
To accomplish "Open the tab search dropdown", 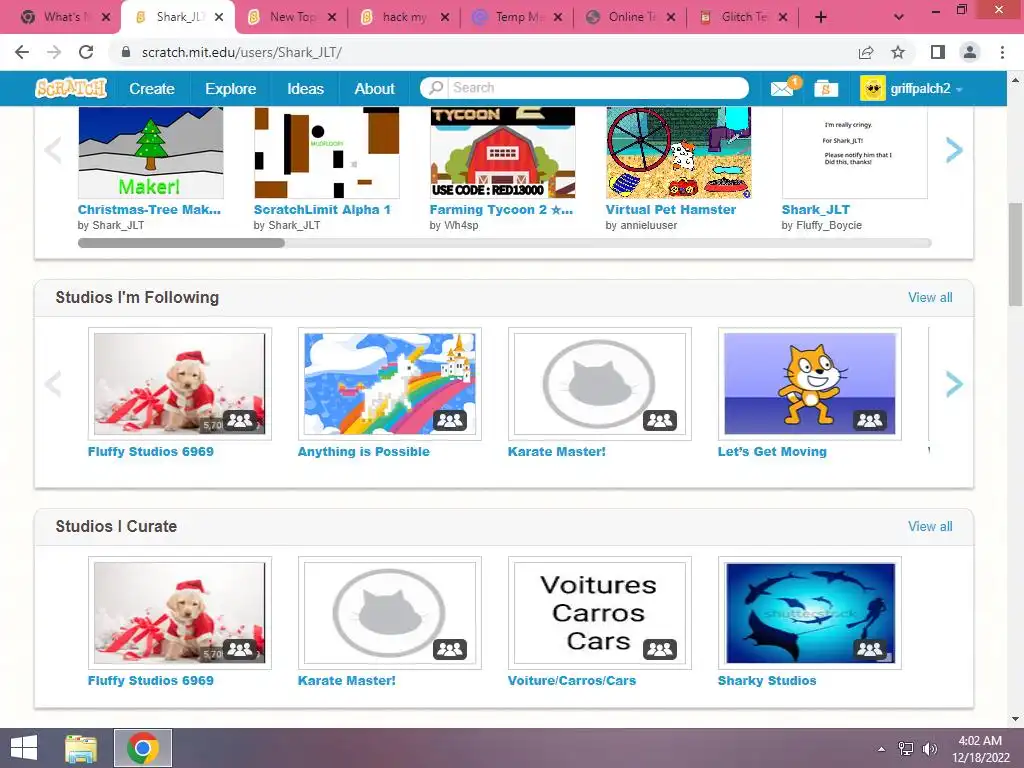I will (x=899, y=18).
